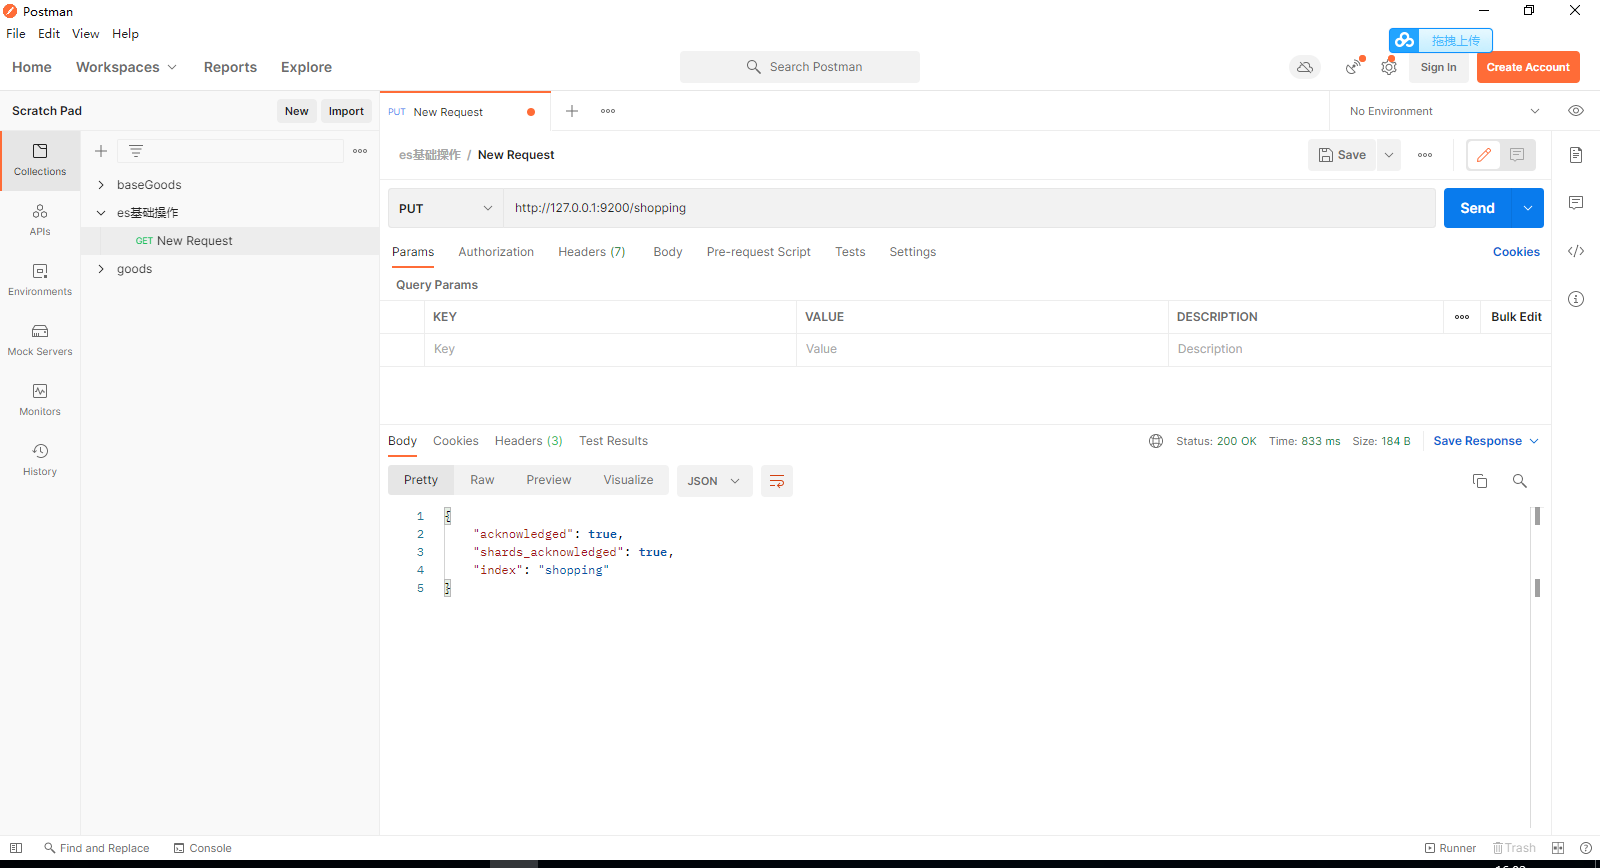Open the comments icon in right sidebar
The width and height of the screenshot is (1600, 868).
tap(1576, 203)
